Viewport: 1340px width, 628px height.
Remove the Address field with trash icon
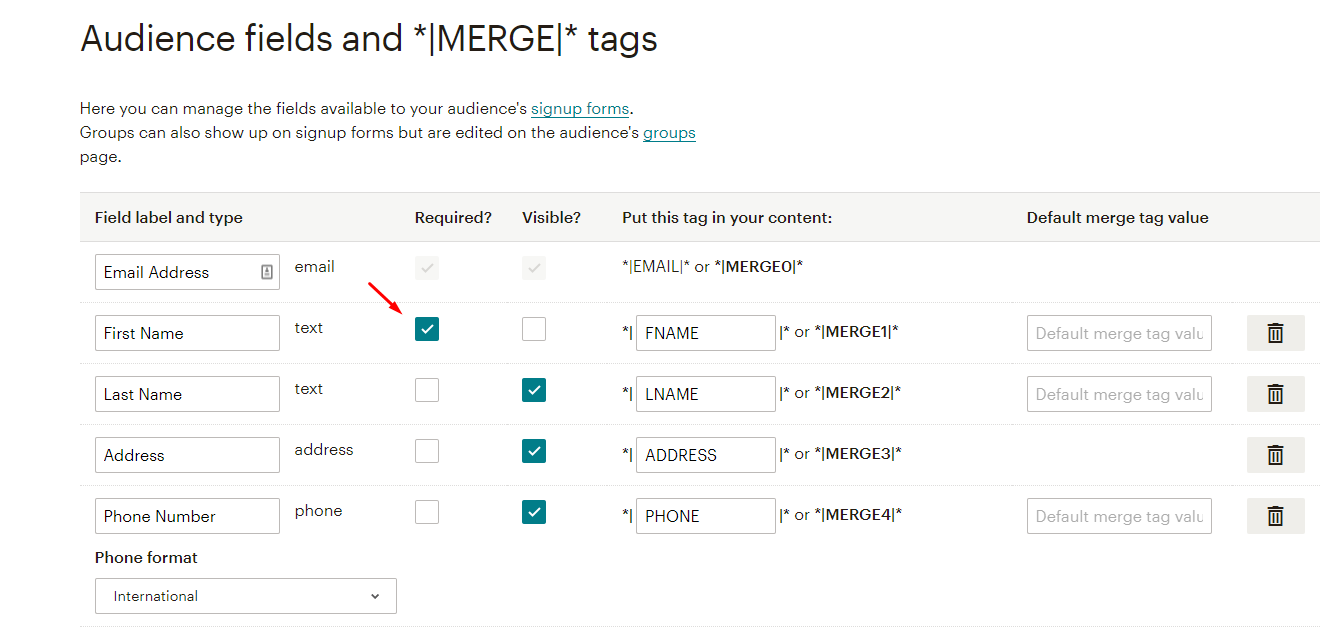coord(1275,455)
